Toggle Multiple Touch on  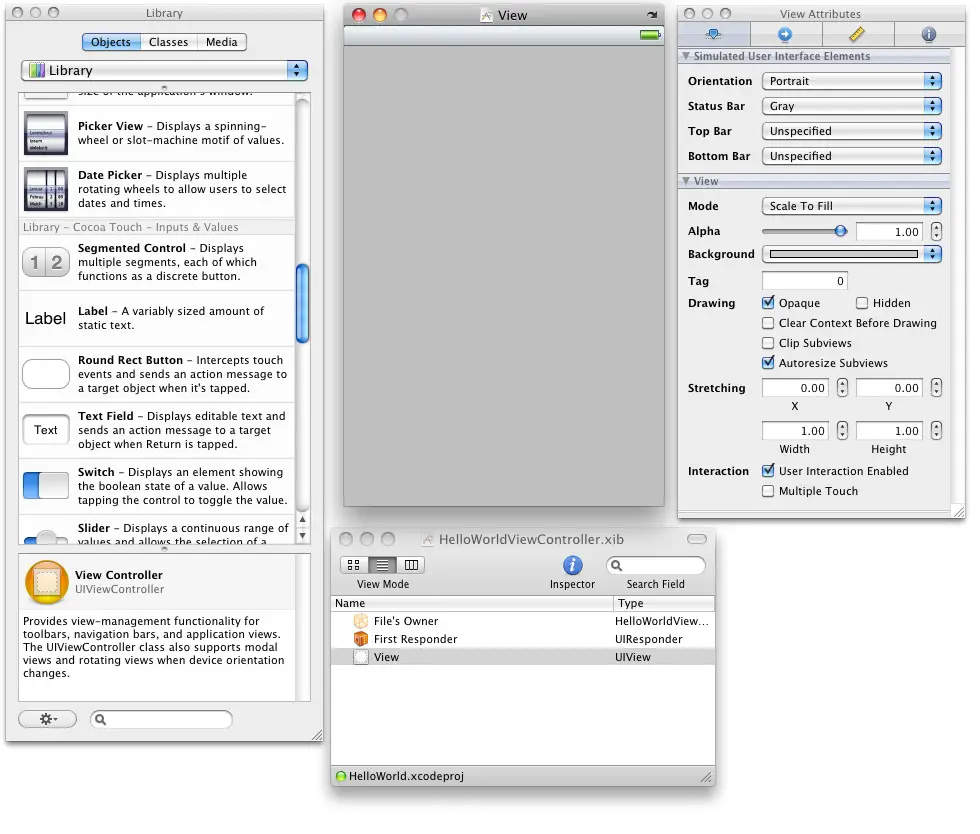(x=767, y=491)
